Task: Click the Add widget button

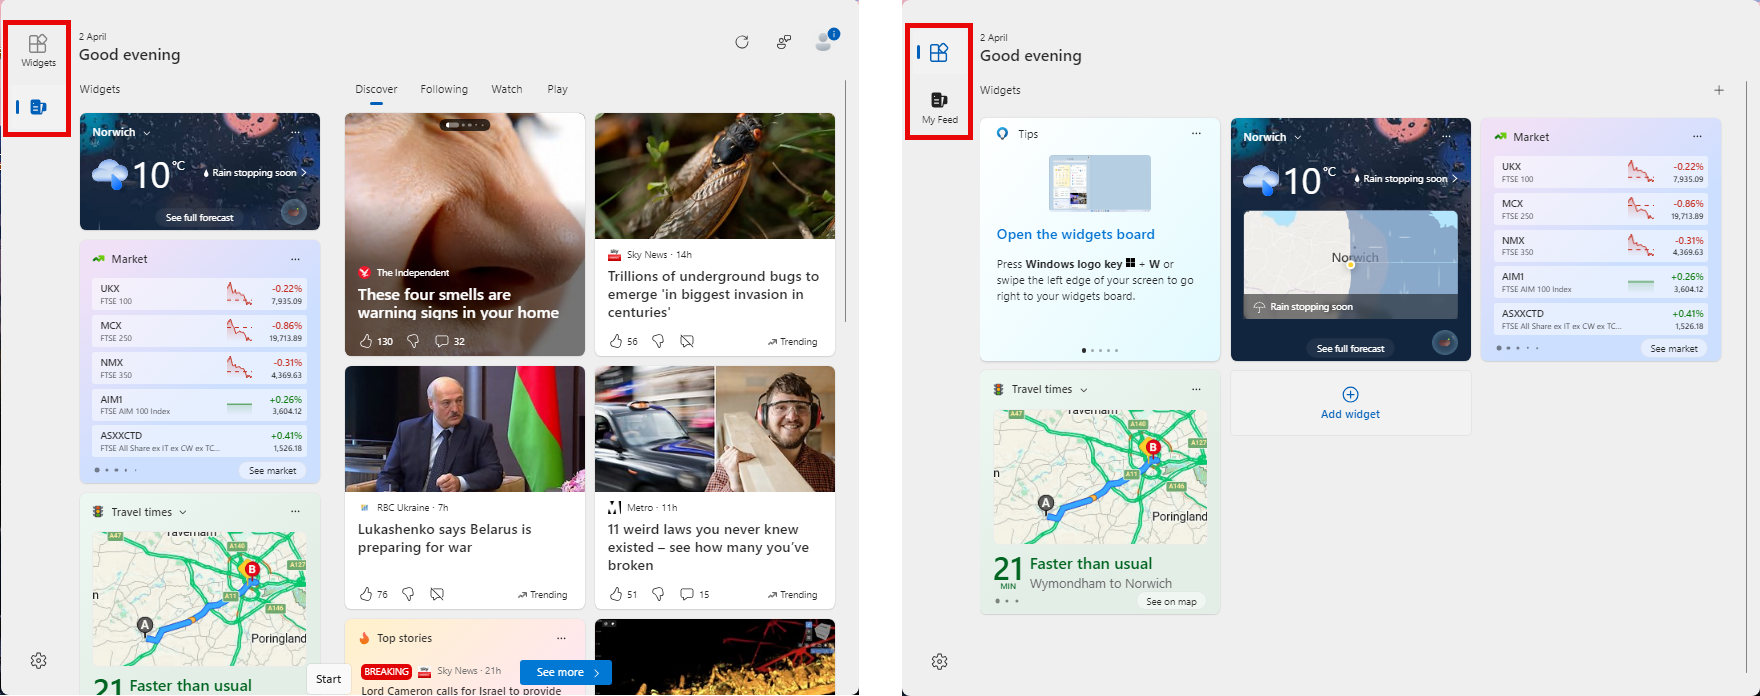Action: (x=1350, y=403)
